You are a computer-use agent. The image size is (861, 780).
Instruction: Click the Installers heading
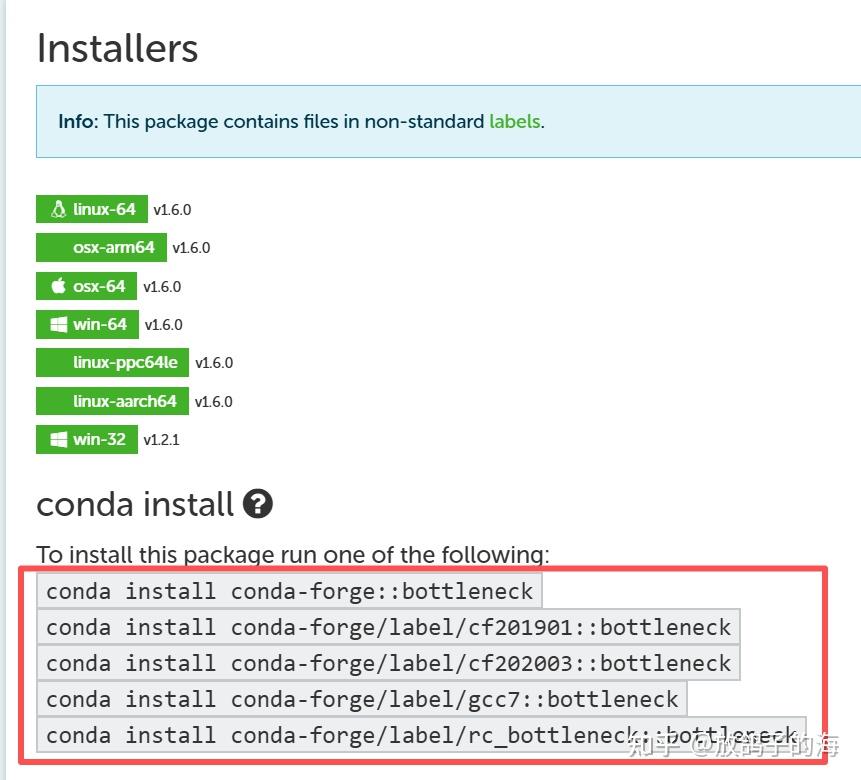pos(117,48)
